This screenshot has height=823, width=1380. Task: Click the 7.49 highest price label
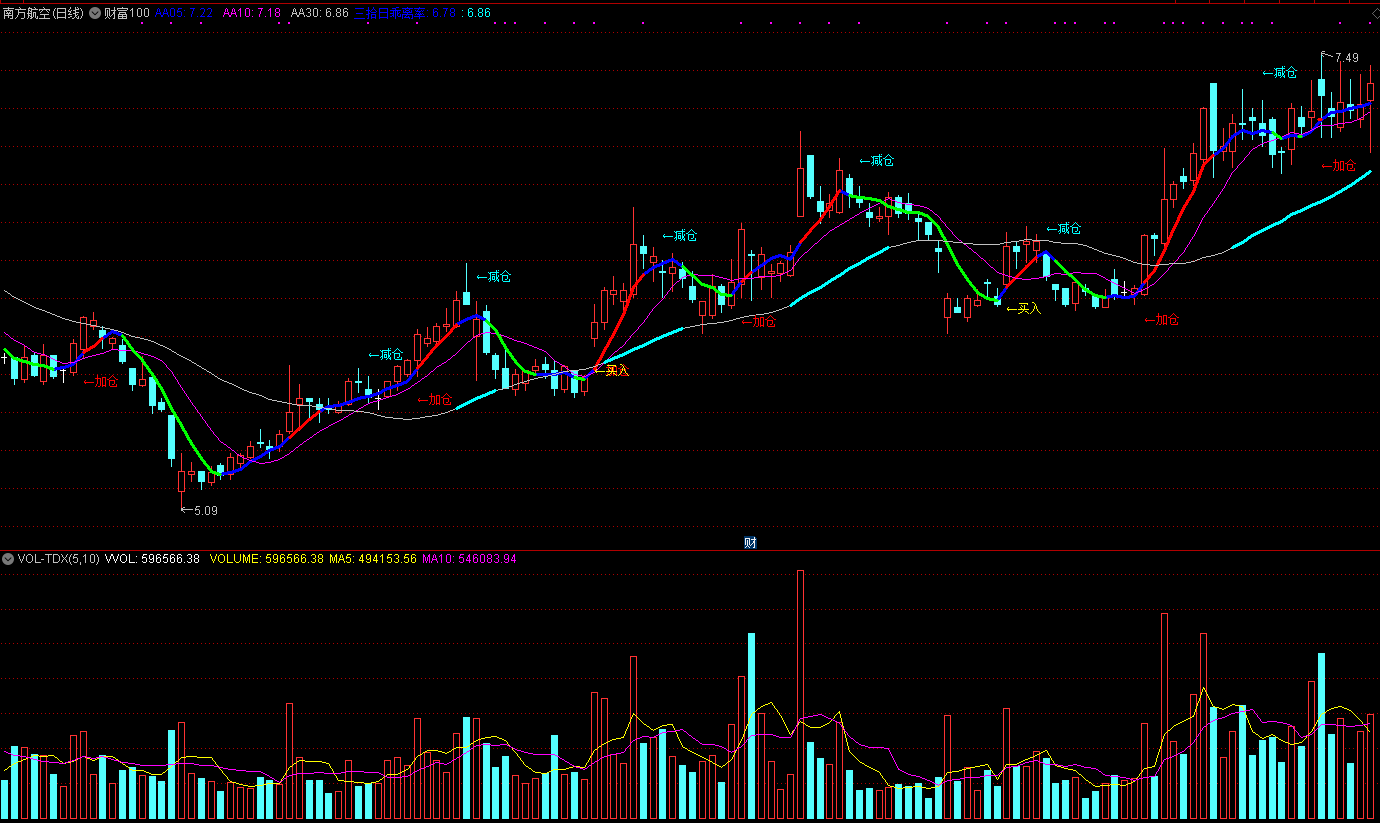[1346, 58]
